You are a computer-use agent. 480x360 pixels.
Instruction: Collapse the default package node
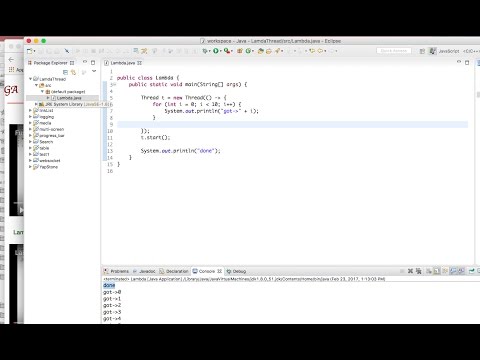42,91
